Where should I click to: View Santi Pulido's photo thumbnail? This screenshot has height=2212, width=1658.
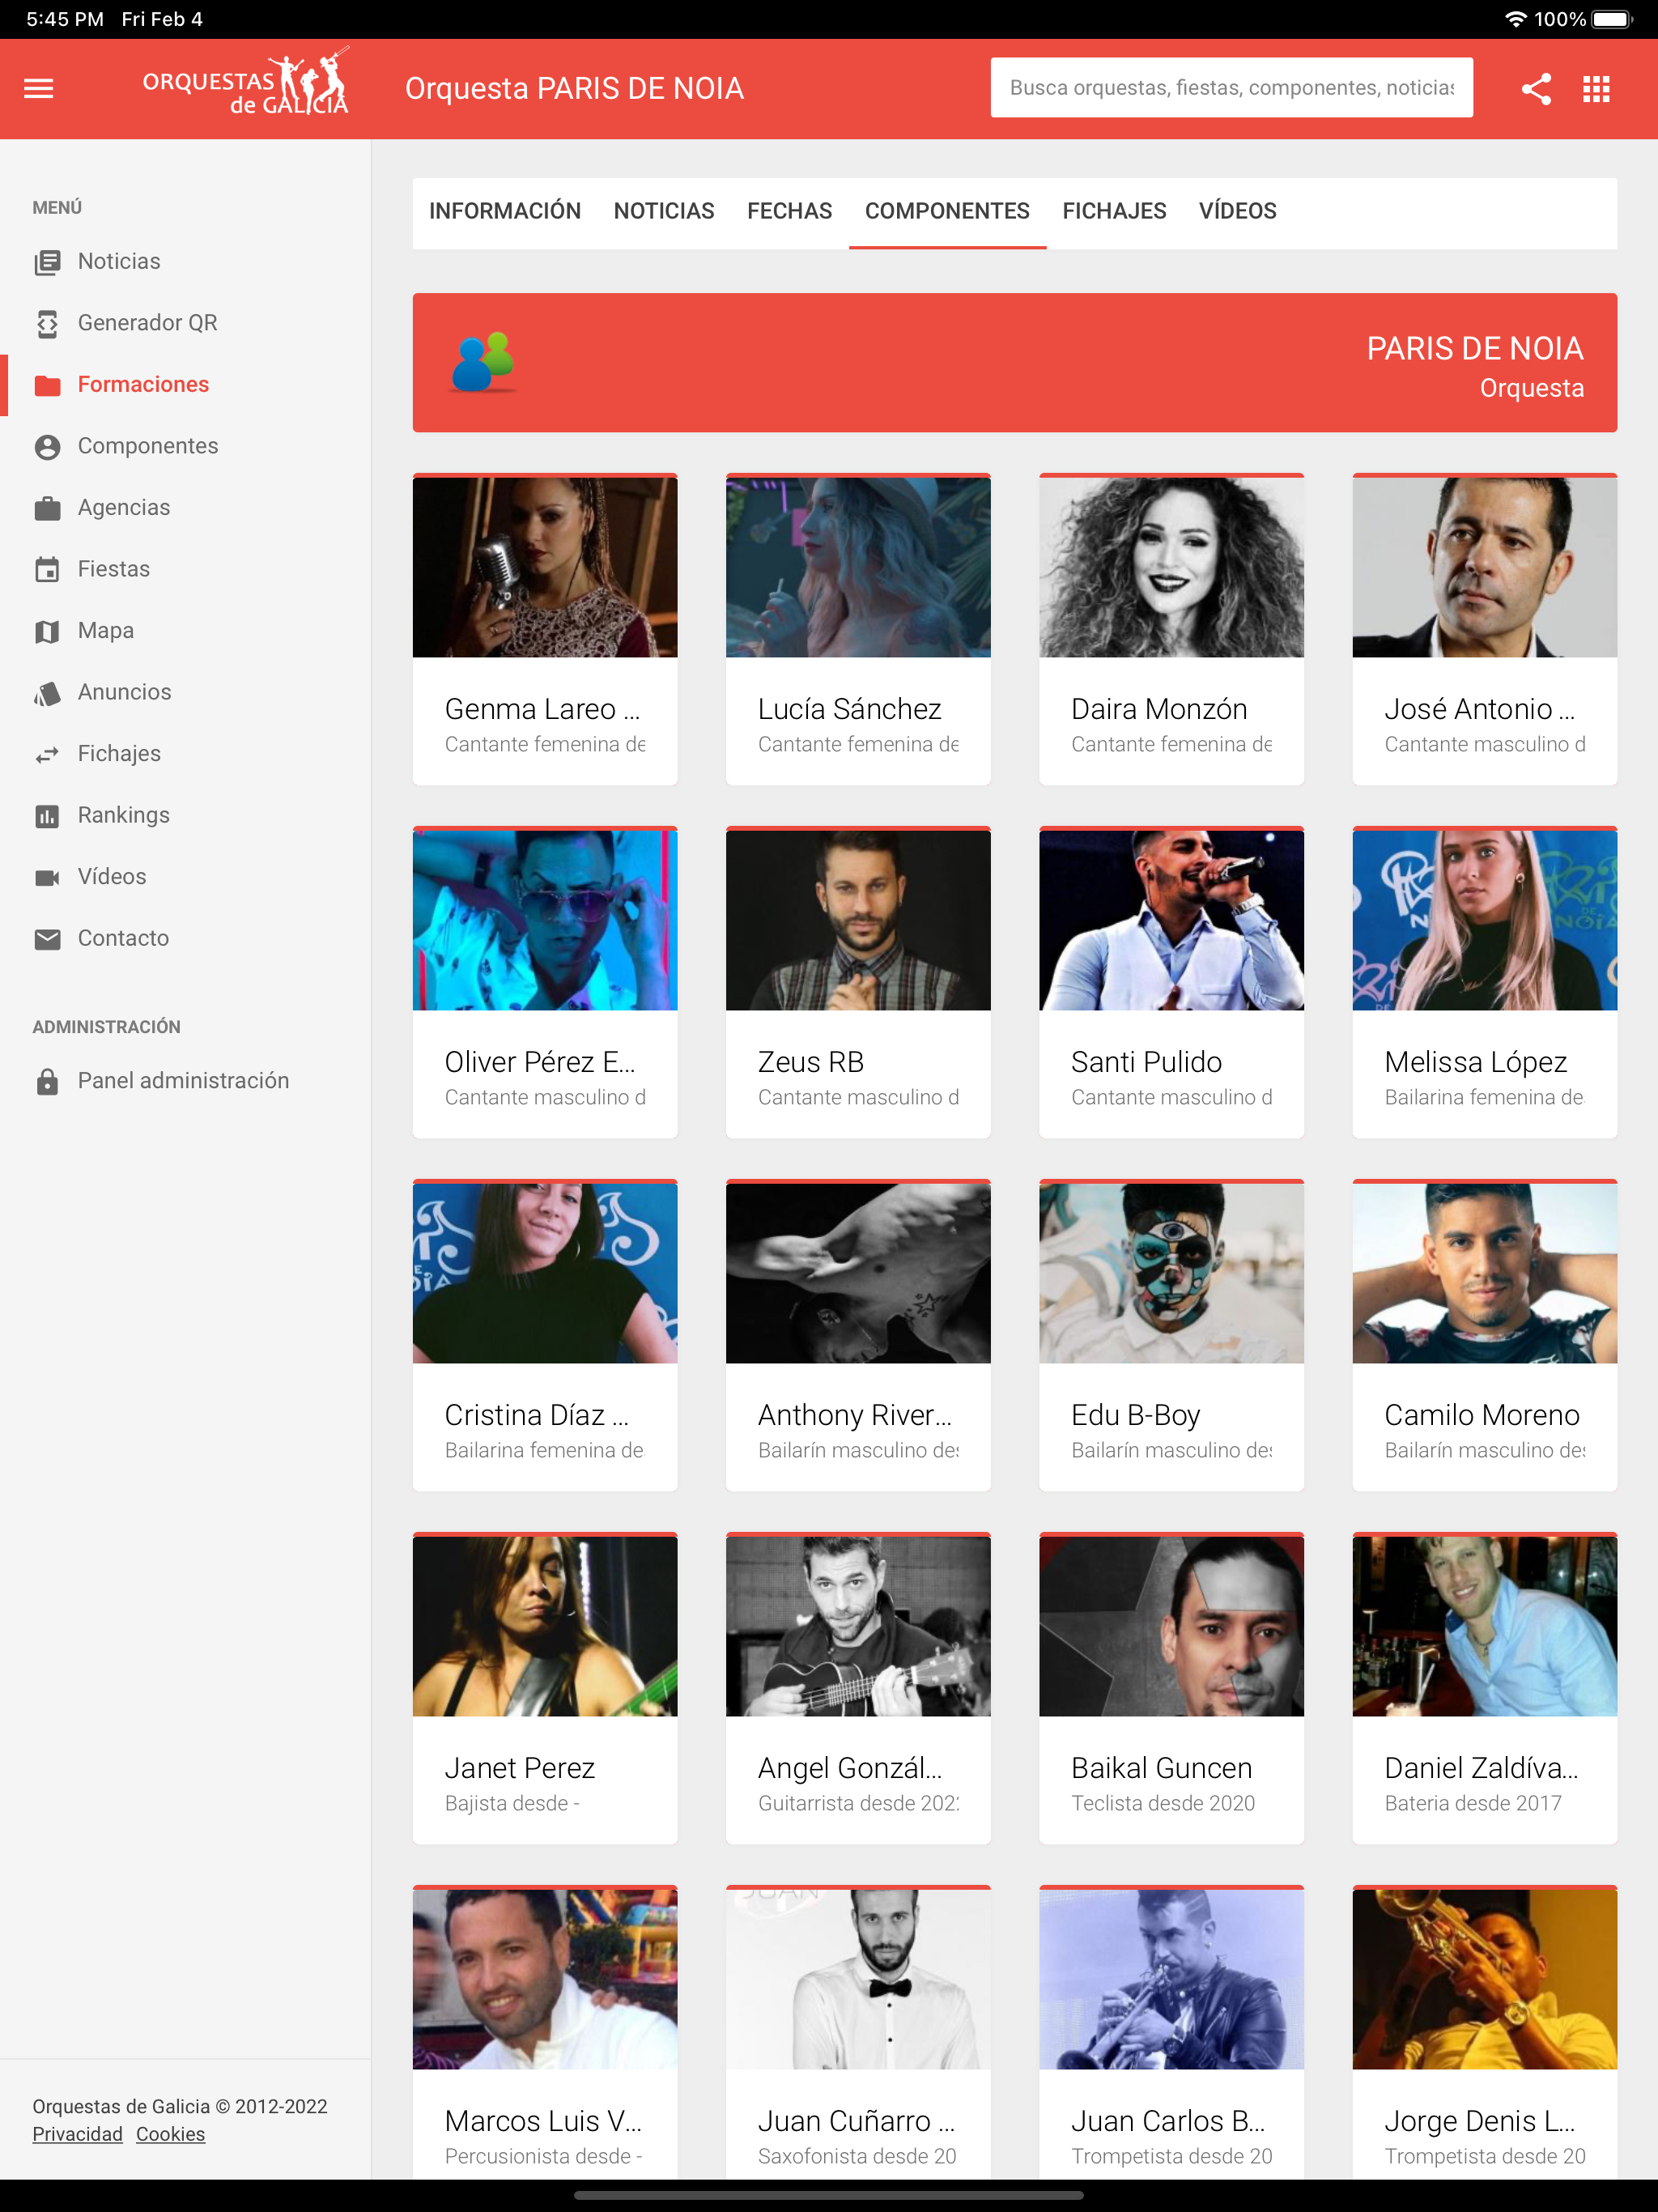(x=1171, y=920)
